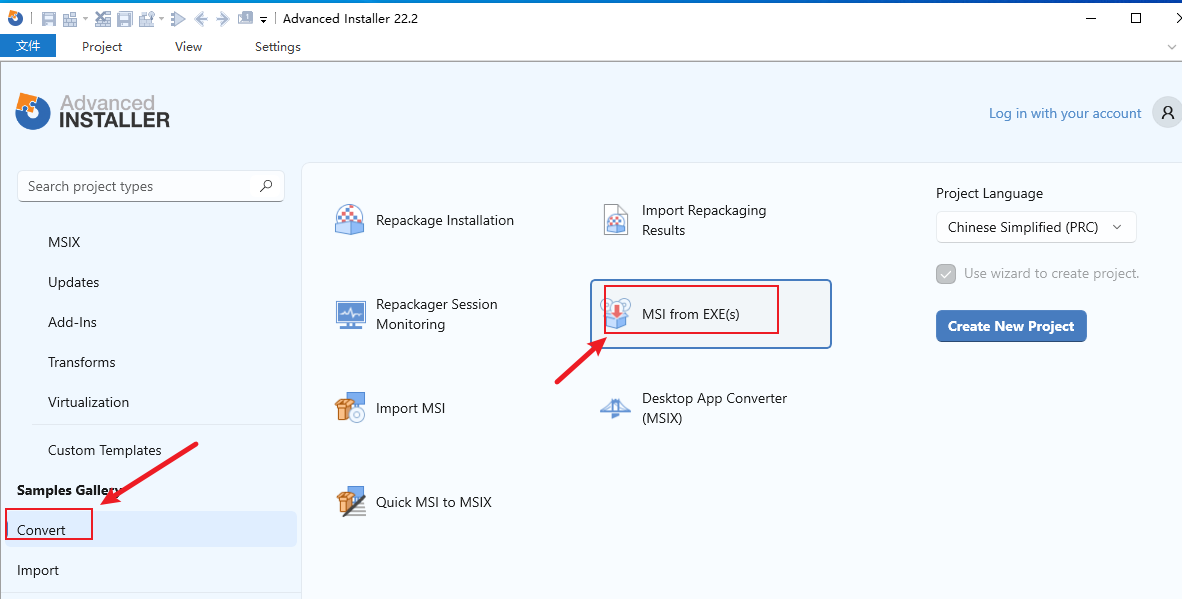Image resolution: width=1182 pixels, height=599 pixels.
Task: Click the bricks-with-pin icon in quick access toolbar
Action: pos(147,19)
